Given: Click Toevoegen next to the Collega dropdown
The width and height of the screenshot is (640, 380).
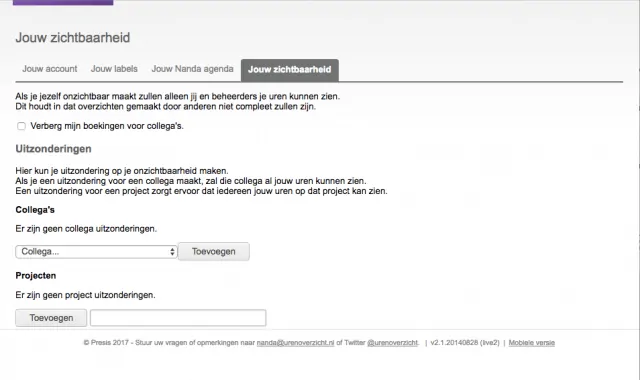Looking at the screenshot, I should click(x=213, y=251).
